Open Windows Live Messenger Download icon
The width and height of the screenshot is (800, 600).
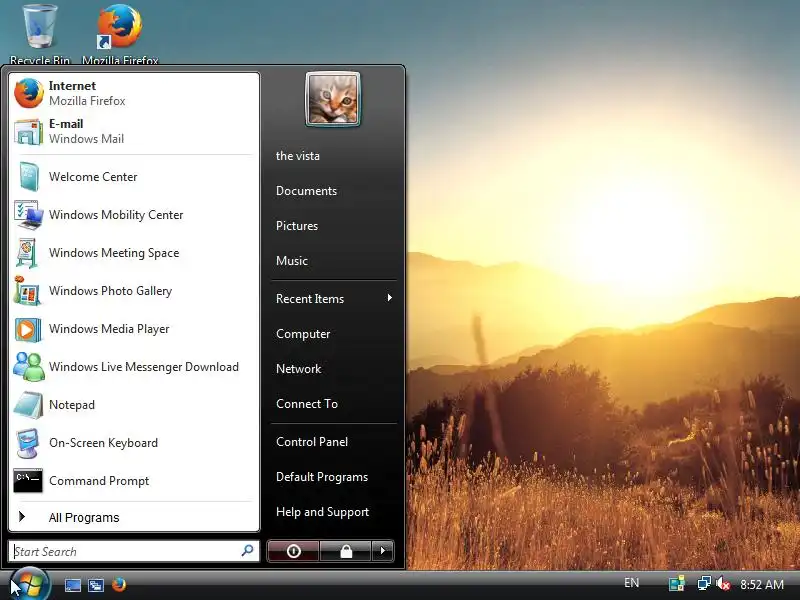click(29, 367)
